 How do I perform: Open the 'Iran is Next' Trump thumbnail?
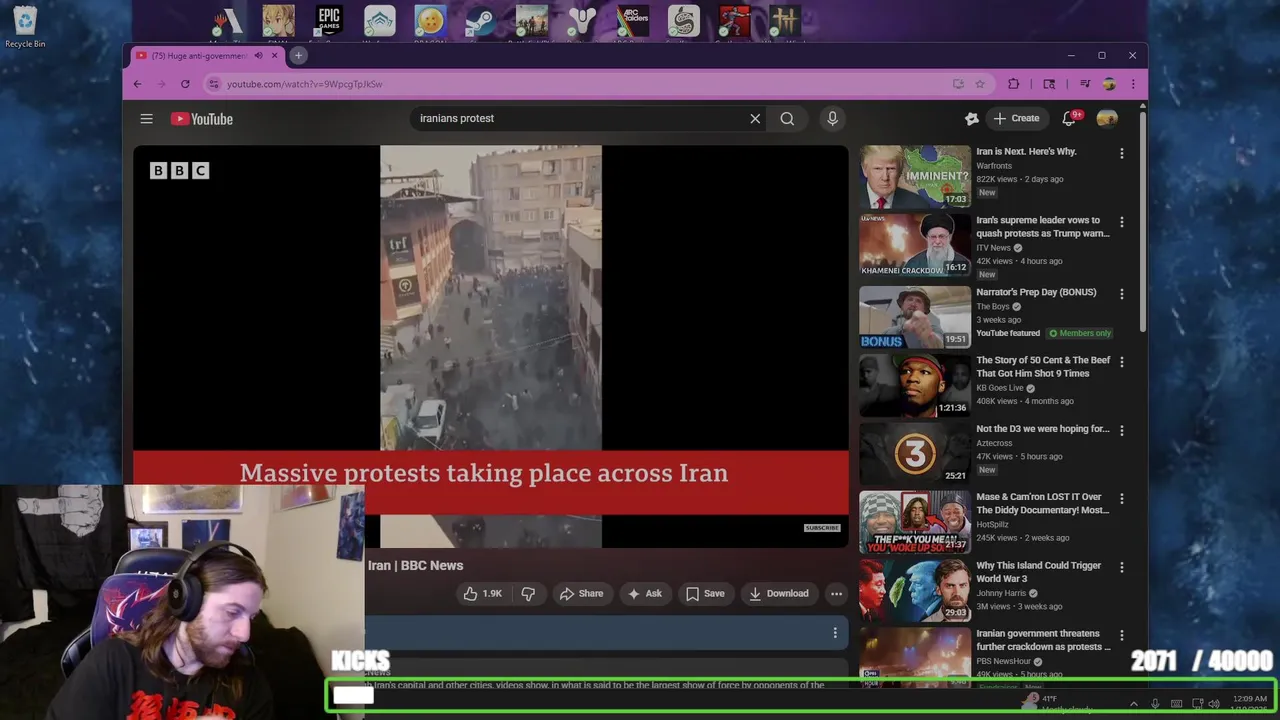tap(915, 177)
